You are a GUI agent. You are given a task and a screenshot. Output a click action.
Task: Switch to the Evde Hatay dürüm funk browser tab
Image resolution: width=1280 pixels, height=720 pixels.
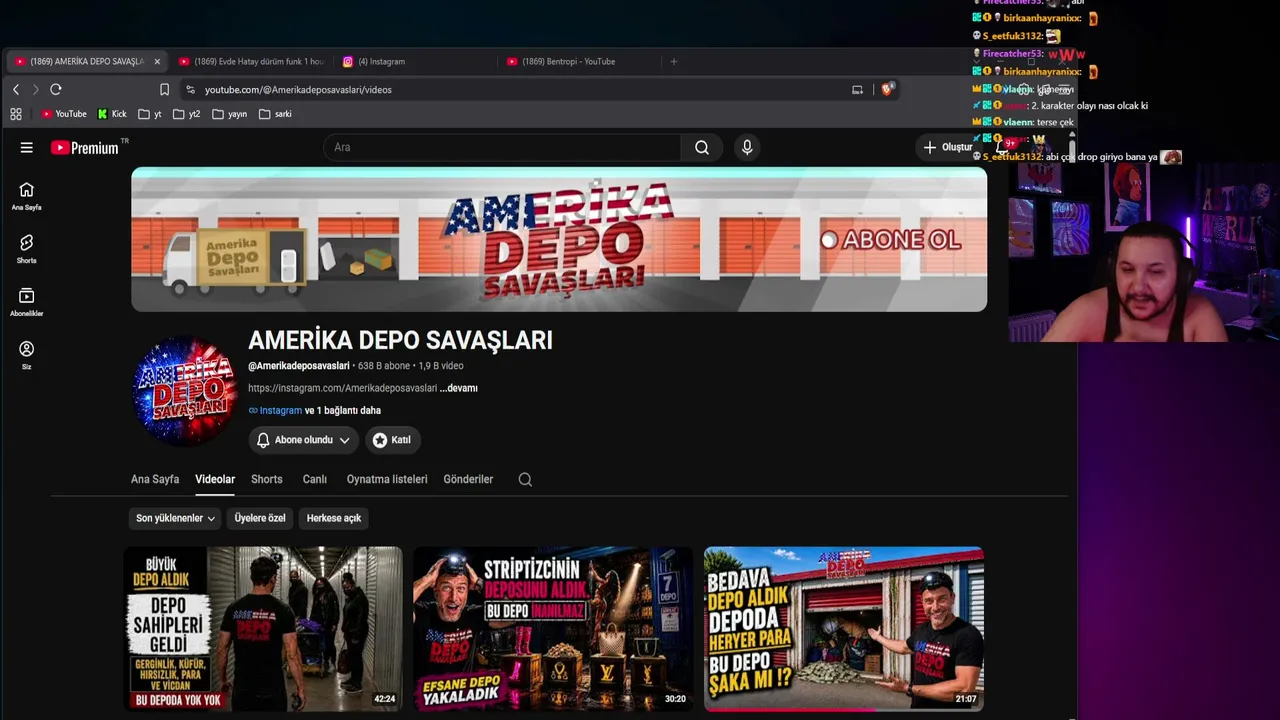252,61
